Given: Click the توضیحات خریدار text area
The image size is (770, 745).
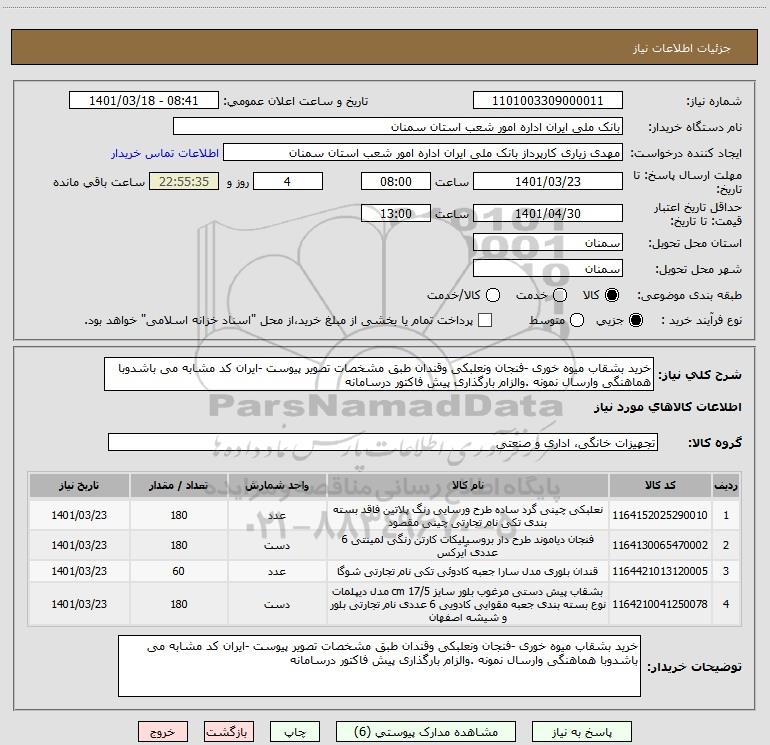Looking at the screenshot, I should (380, 666).
